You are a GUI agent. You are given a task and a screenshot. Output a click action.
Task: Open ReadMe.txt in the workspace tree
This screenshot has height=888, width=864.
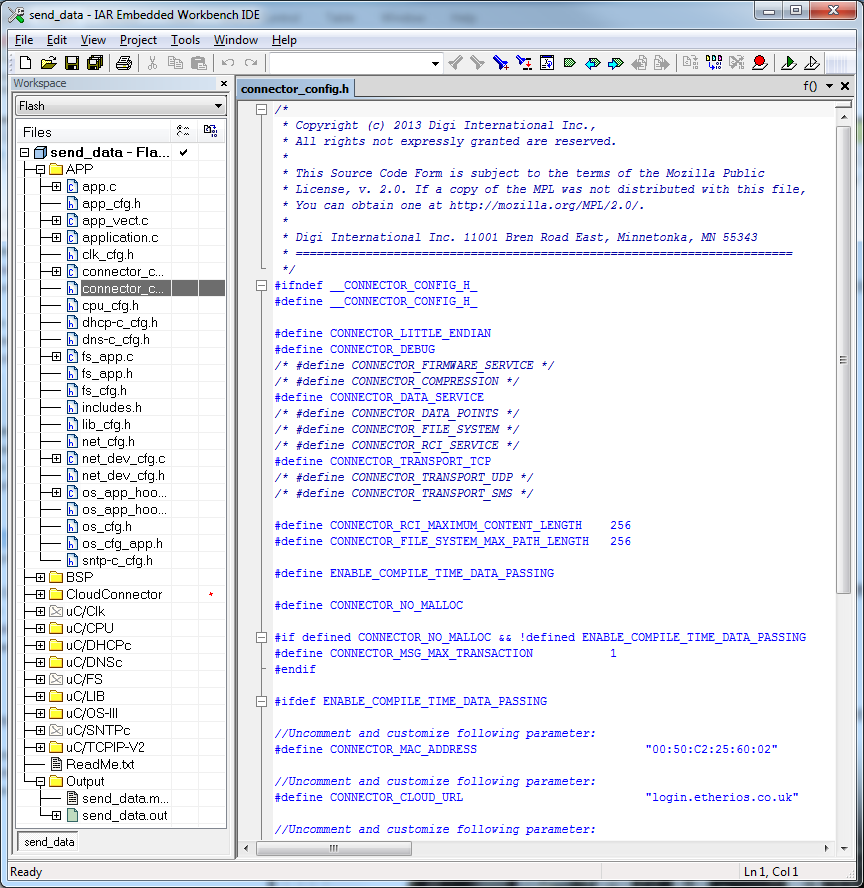tap(99, 764)
